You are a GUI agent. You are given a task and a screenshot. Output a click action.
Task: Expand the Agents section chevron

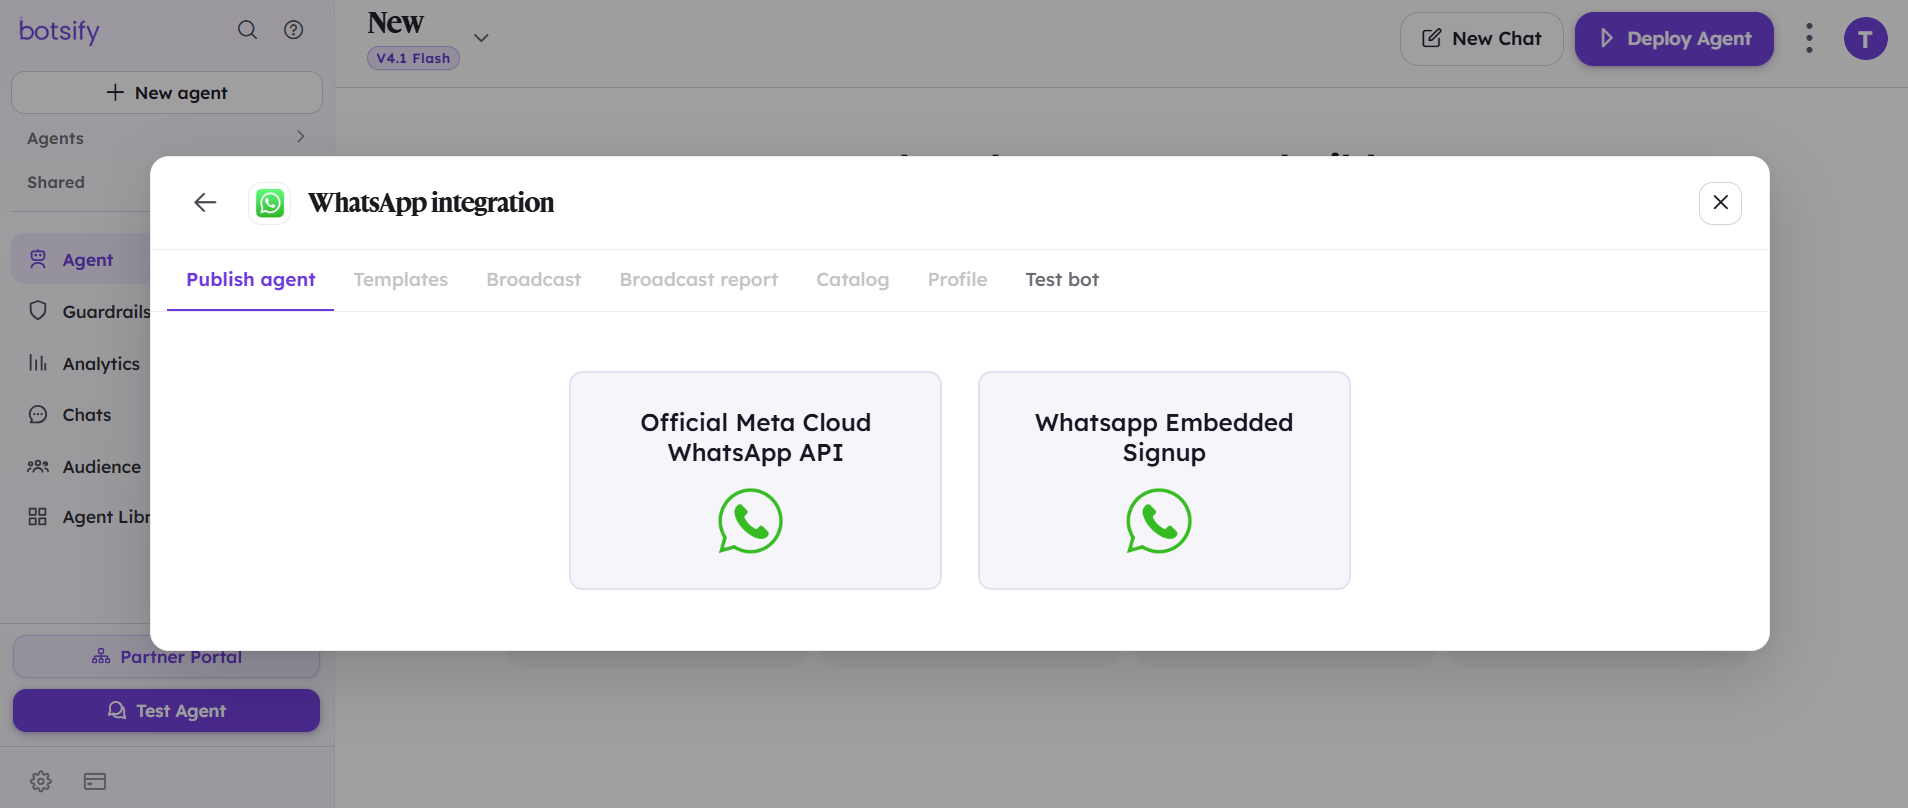coord(300,137)
